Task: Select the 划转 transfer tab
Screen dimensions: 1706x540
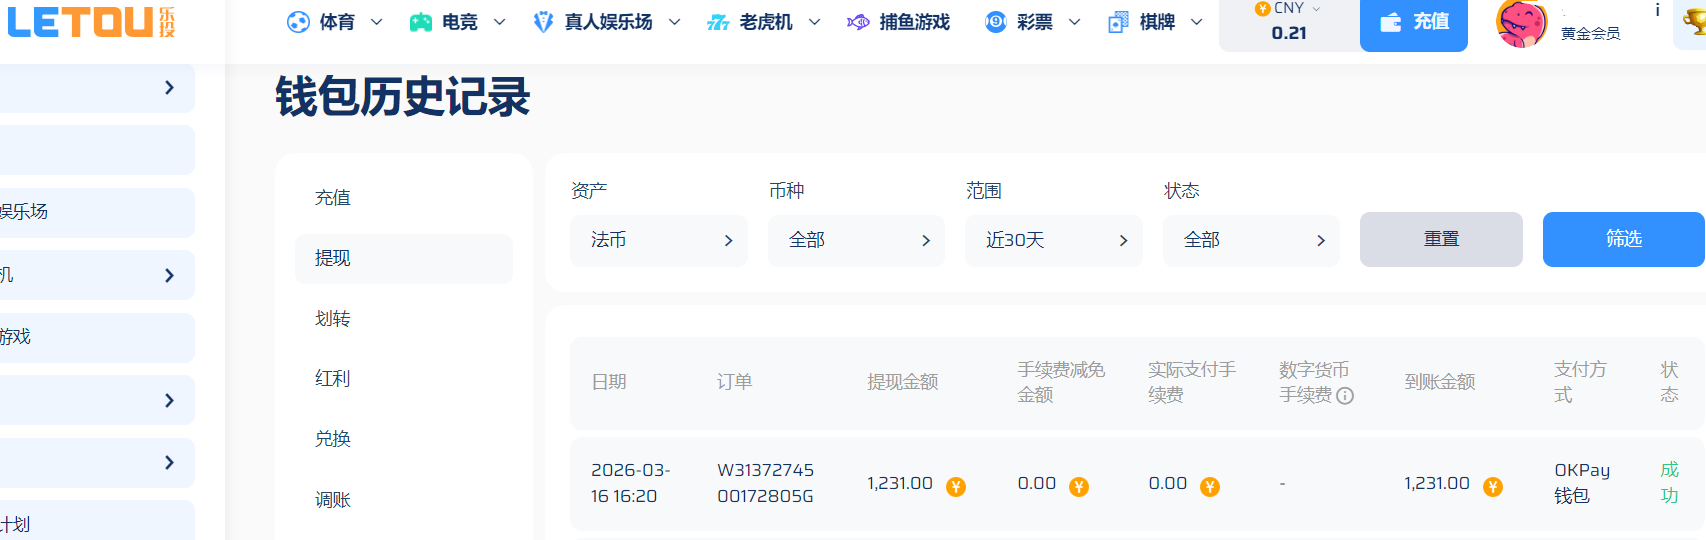Action: point(333,319)
